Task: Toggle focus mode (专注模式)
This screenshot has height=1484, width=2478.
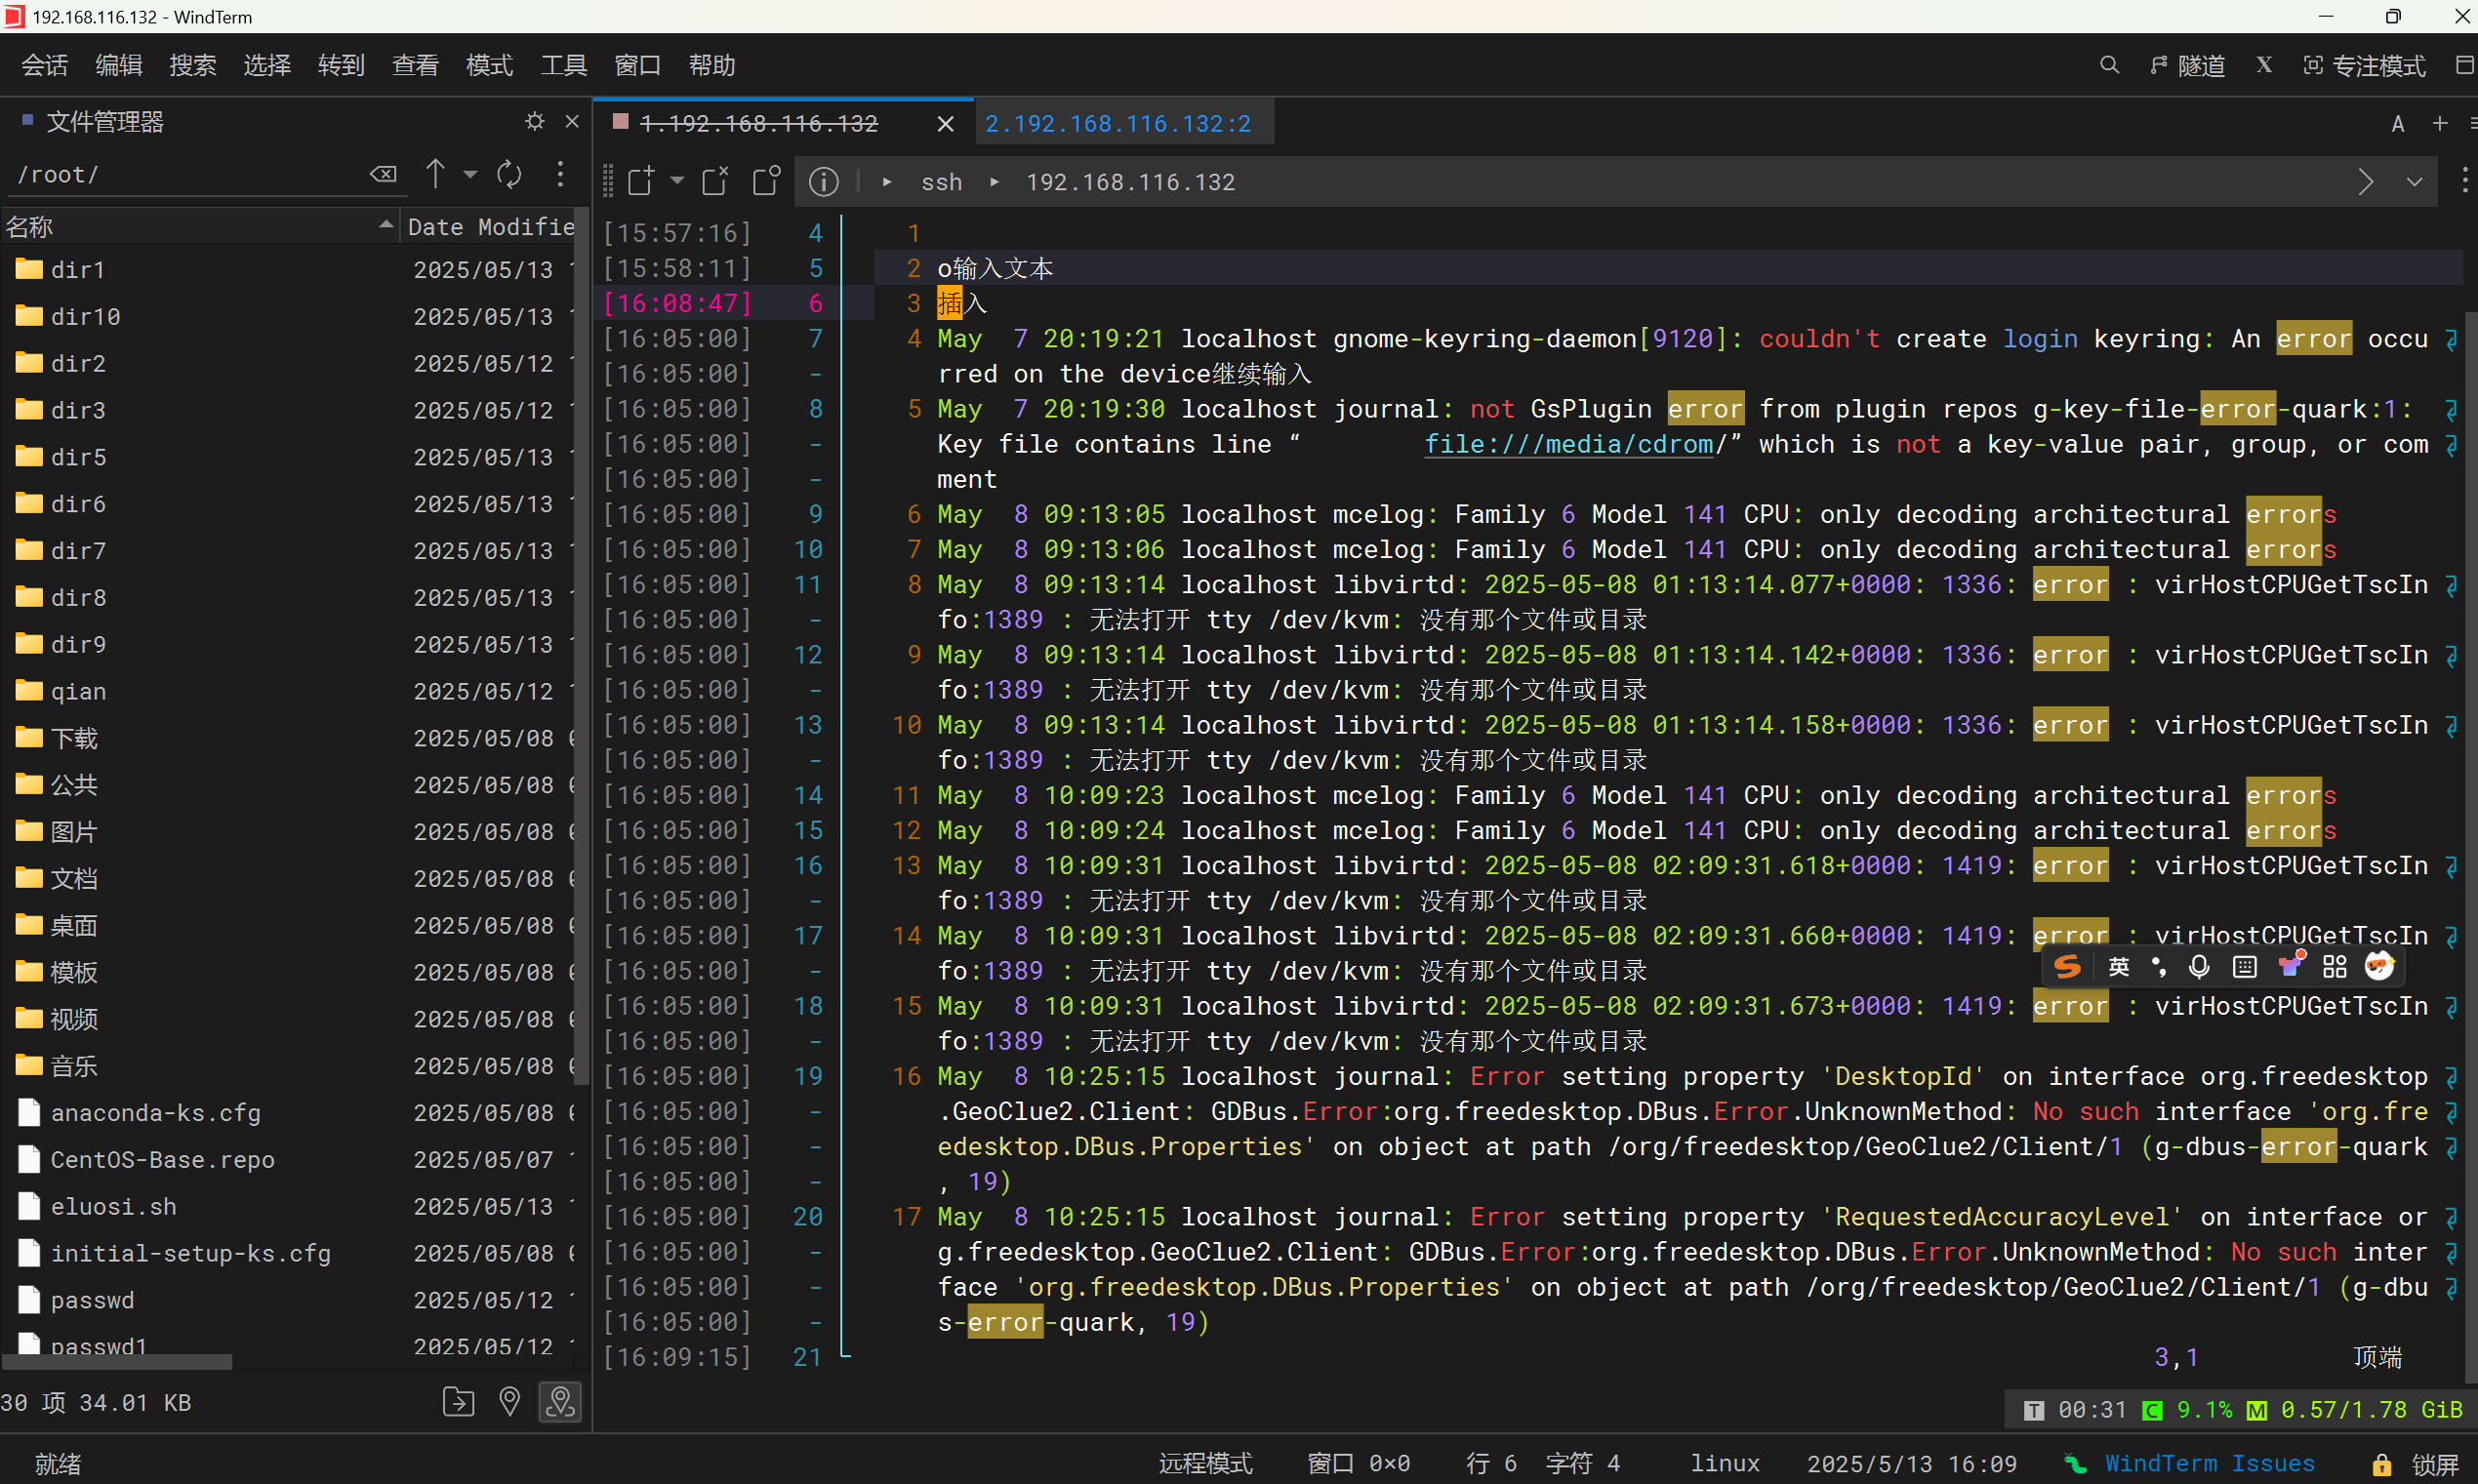Action: 2364,66
